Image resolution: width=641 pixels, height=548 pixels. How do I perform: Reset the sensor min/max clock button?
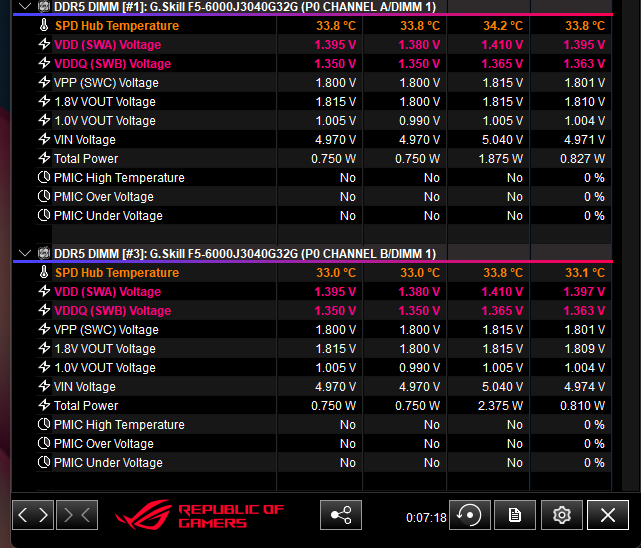[x=470, y=515]
